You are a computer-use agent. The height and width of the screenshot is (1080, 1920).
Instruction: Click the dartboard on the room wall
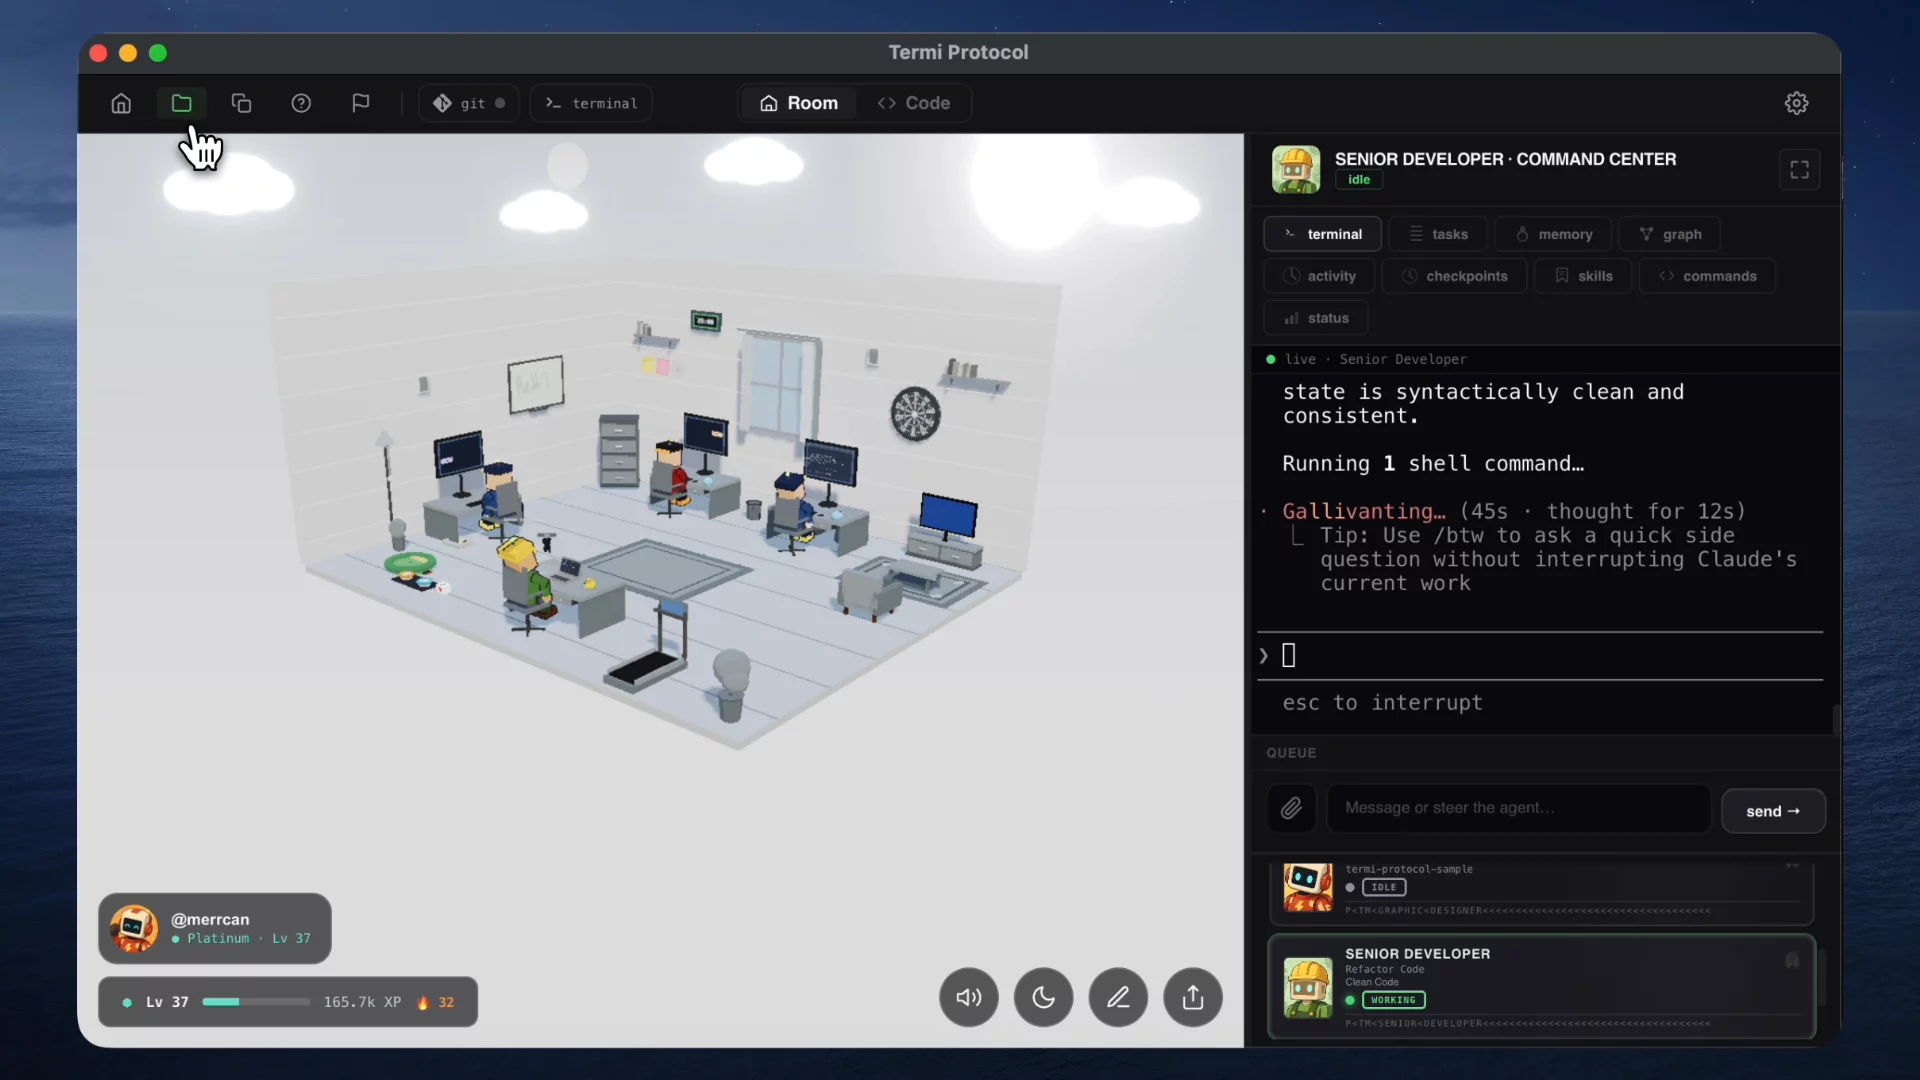[x=915, y=414]
